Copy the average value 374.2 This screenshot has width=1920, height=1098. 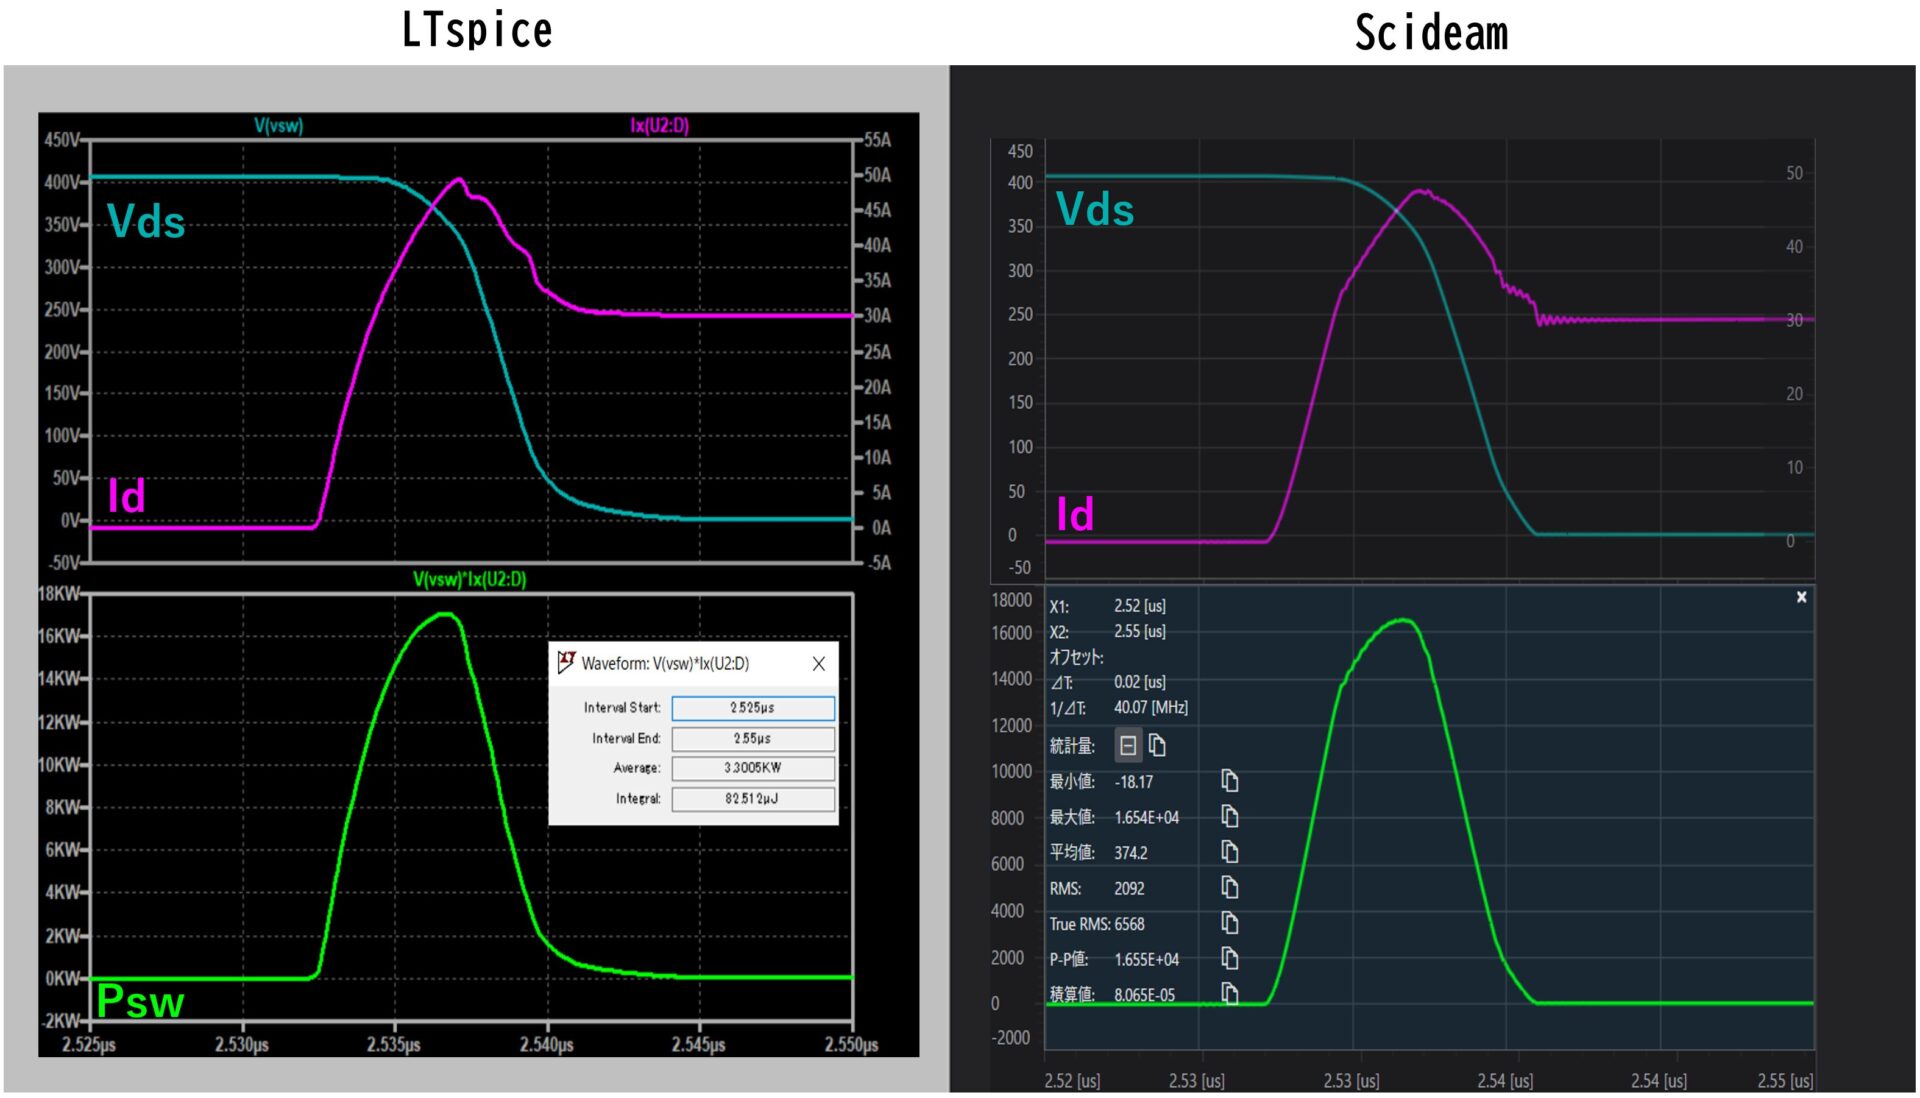click(x=1229, y=852)
